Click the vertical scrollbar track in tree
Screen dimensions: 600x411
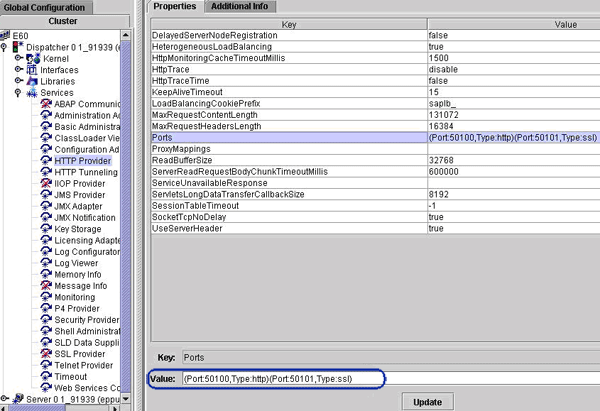(x=126, y=217)
